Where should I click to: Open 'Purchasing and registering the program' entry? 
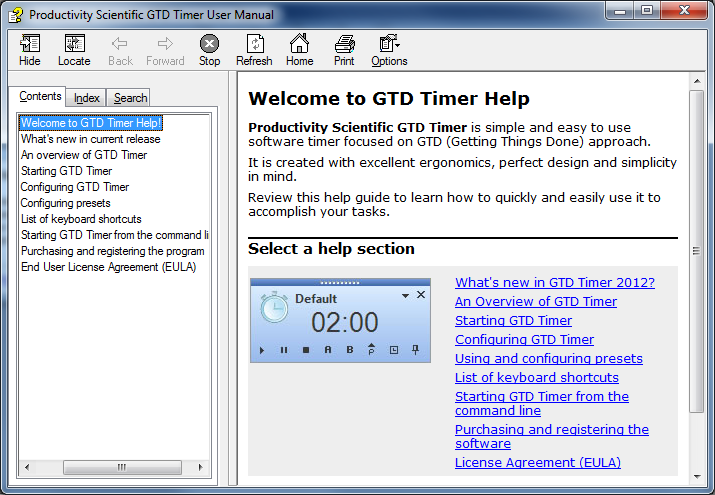point(113,251)
